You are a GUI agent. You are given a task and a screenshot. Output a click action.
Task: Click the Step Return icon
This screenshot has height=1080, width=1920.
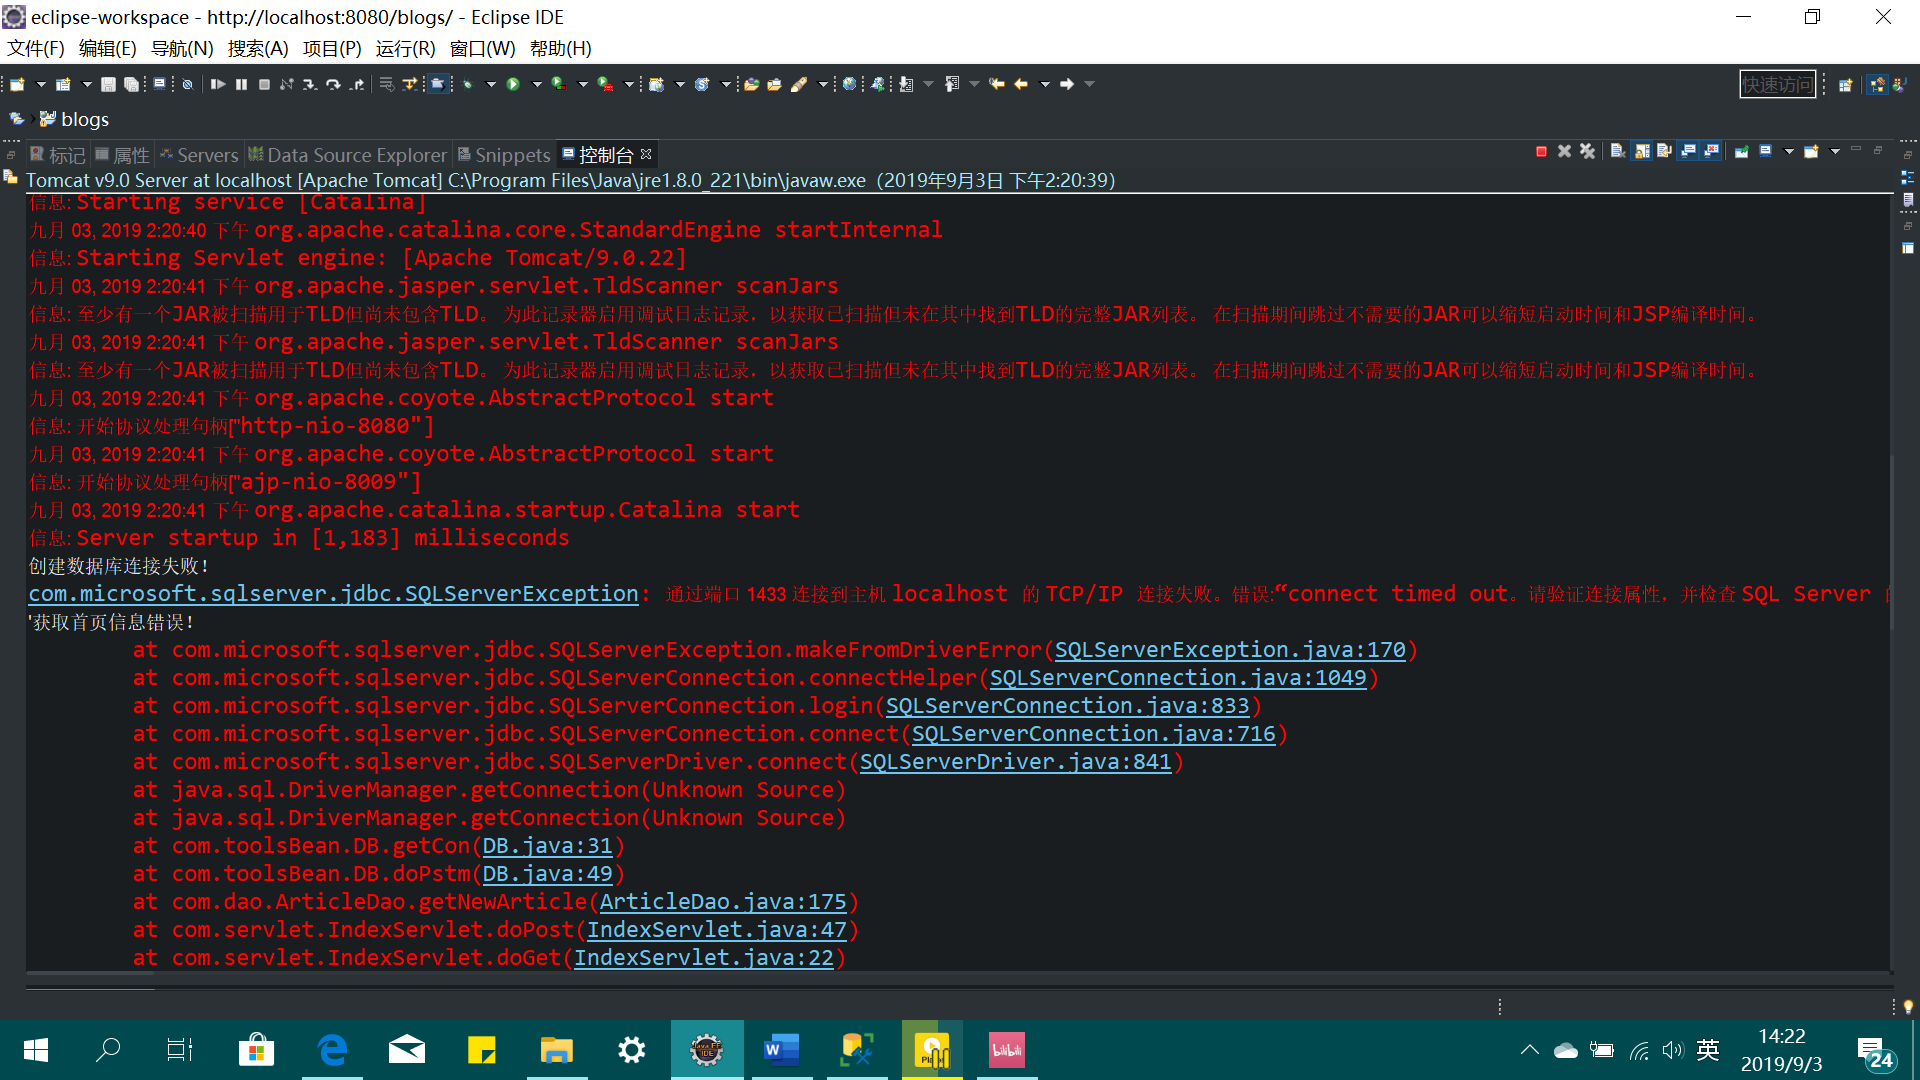coord(356,84)
